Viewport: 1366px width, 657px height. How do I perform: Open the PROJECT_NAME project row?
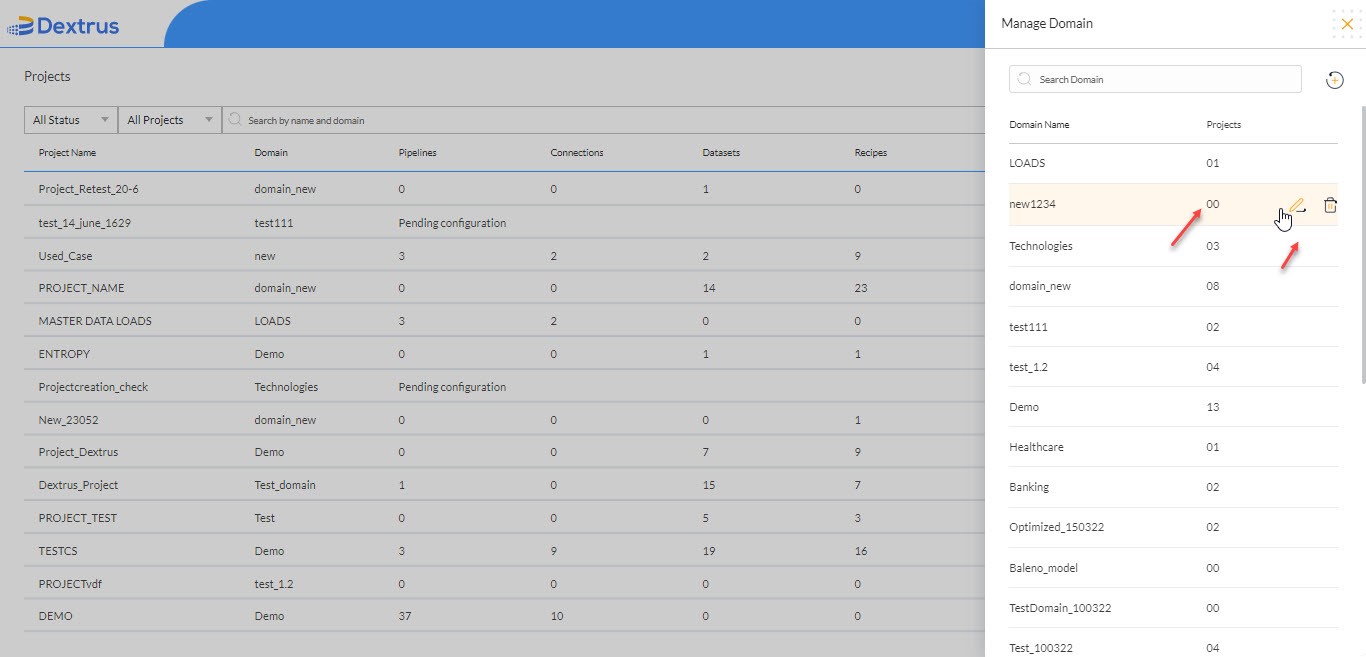click(504, 288)
